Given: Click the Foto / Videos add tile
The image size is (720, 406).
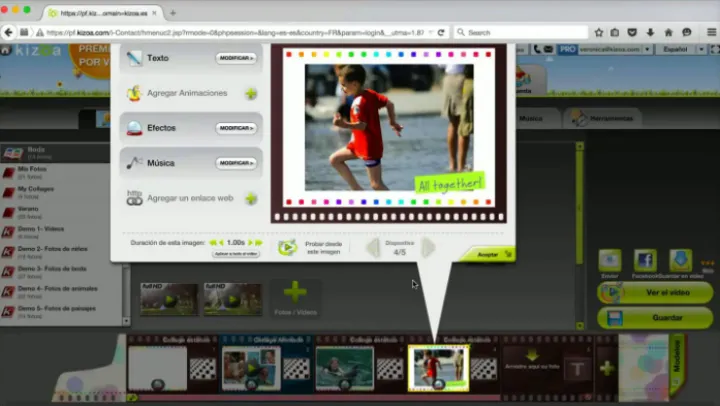Looking at the screenshot, I should [x=295, y=297].
